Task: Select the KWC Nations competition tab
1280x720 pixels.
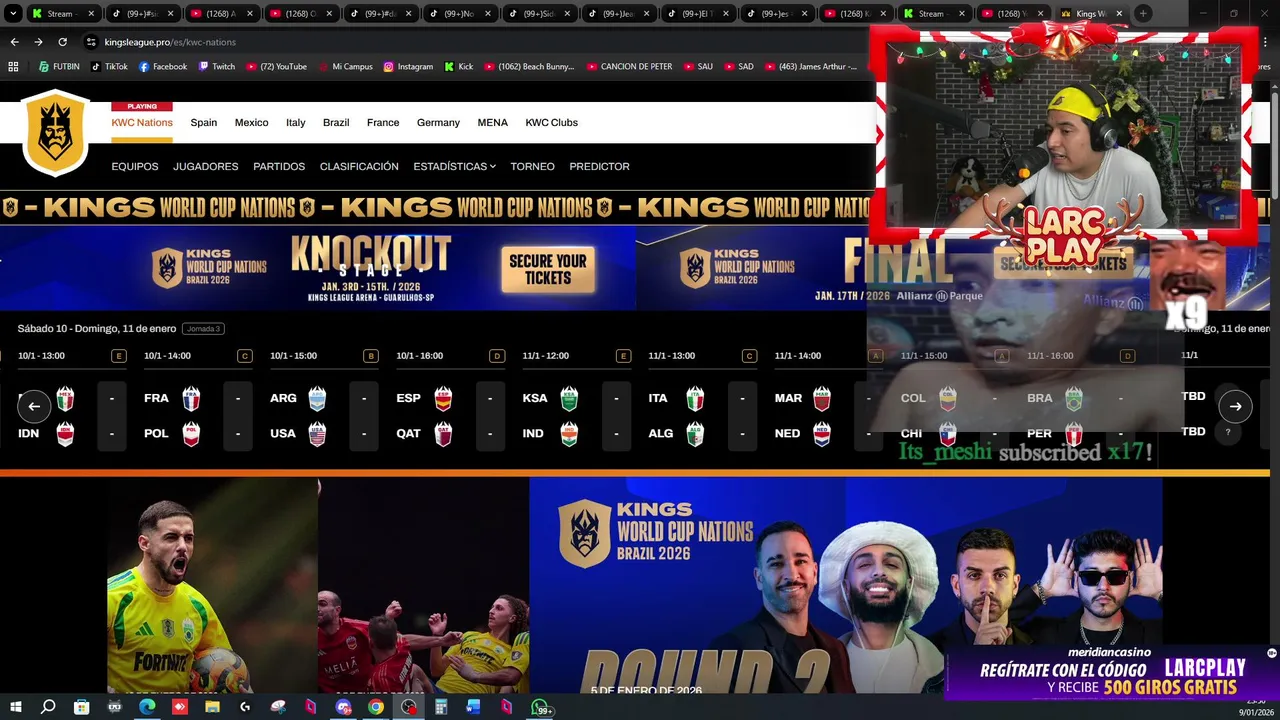Action: [142, 122]
